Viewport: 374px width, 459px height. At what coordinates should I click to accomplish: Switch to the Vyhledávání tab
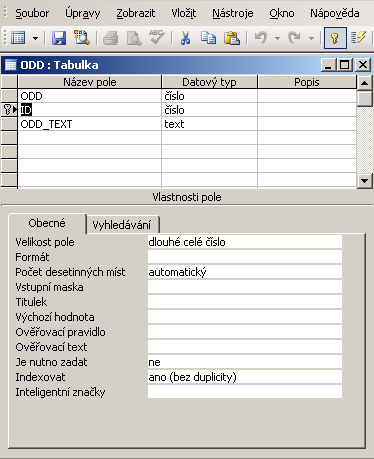point(122,225)
